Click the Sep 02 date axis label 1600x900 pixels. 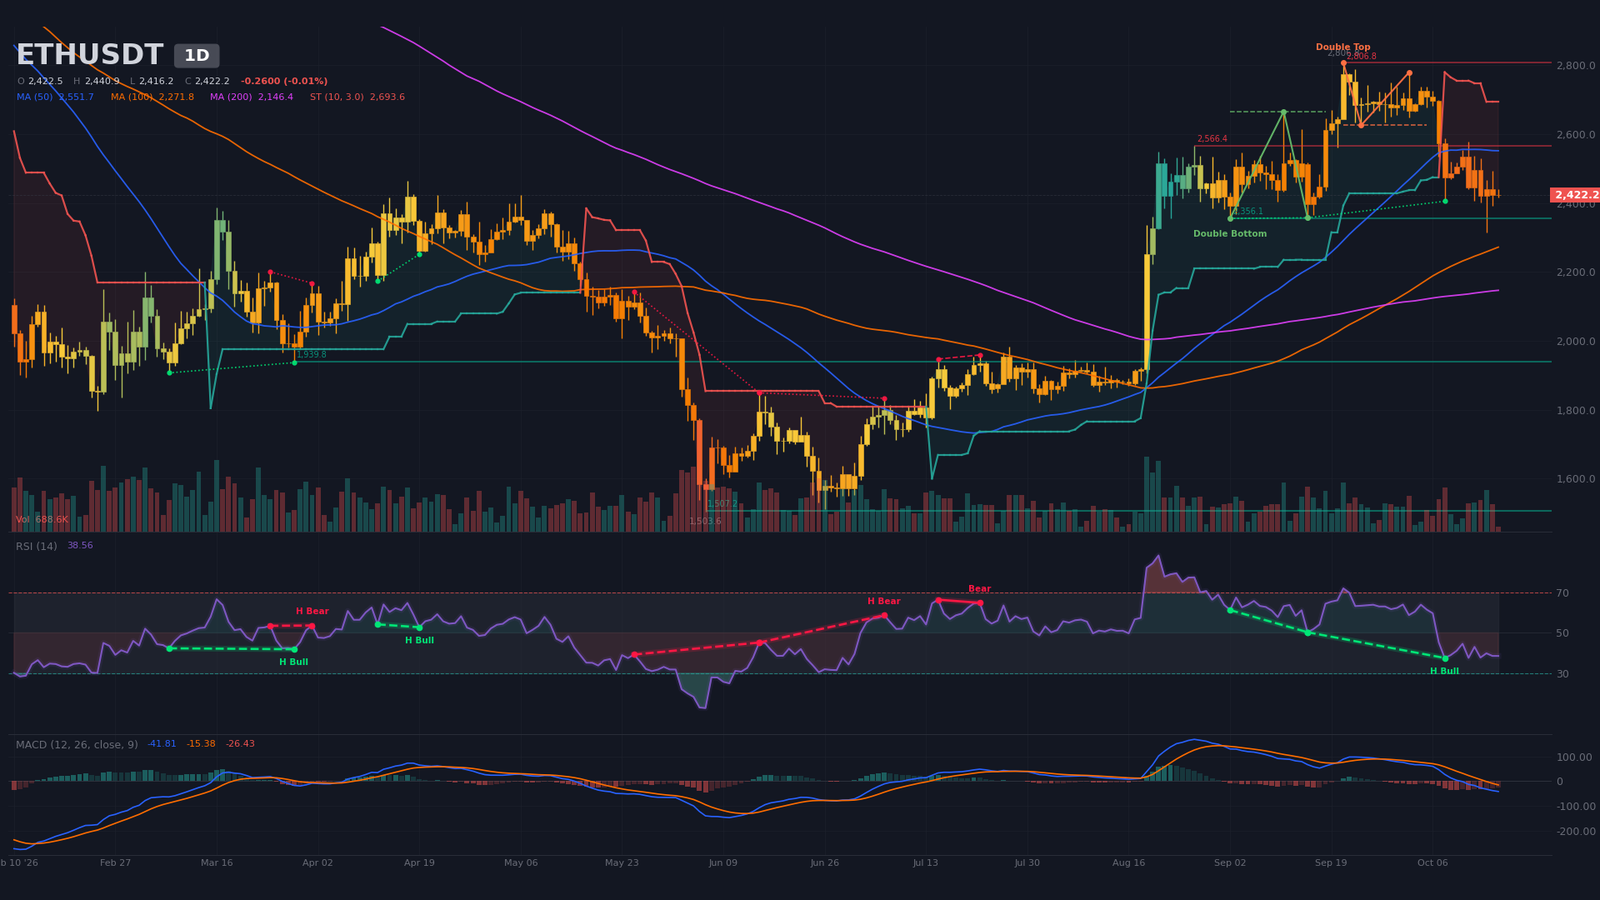click(x=1230, y=863)
